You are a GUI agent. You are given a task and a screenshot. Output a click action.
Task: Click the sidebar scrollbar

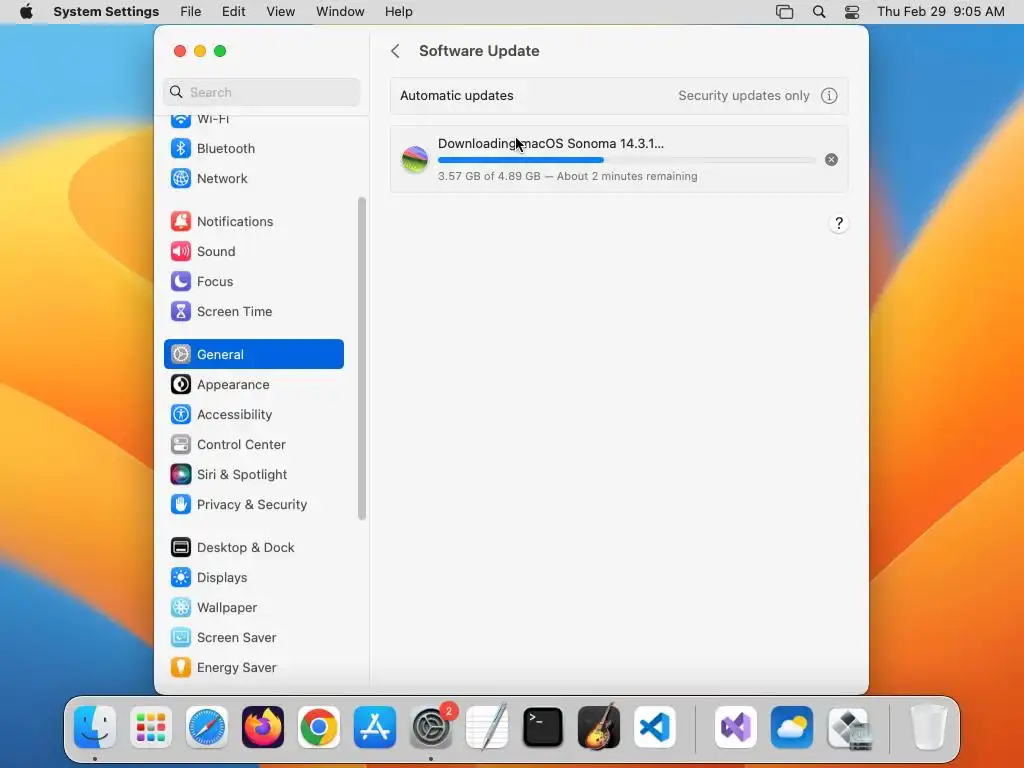pos(362,359)
